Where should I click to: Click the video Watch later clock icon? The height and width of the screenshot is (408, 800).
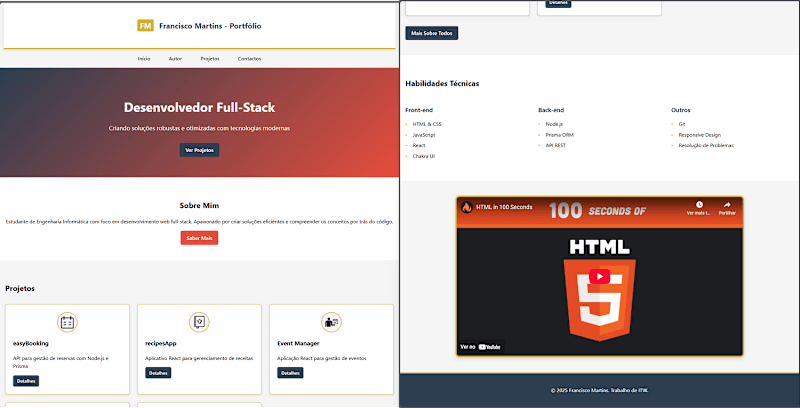point(699,205)
